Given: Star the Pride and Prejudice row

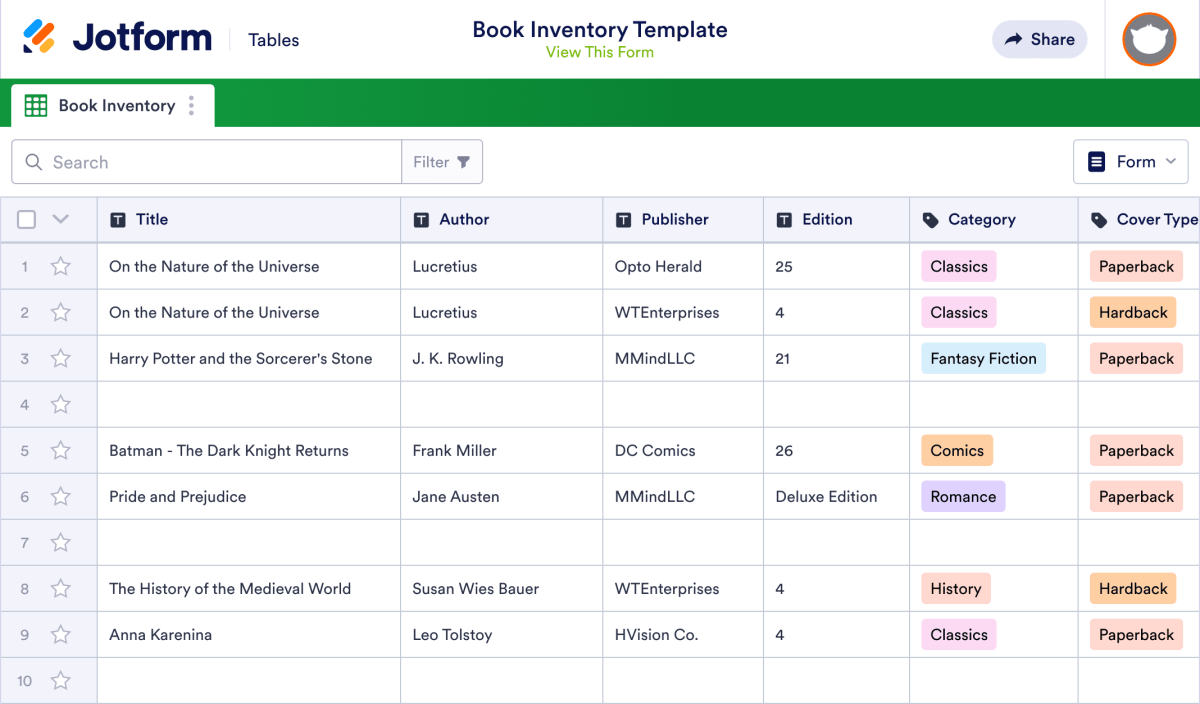Looking at the screenshot, I should (60, 496).
